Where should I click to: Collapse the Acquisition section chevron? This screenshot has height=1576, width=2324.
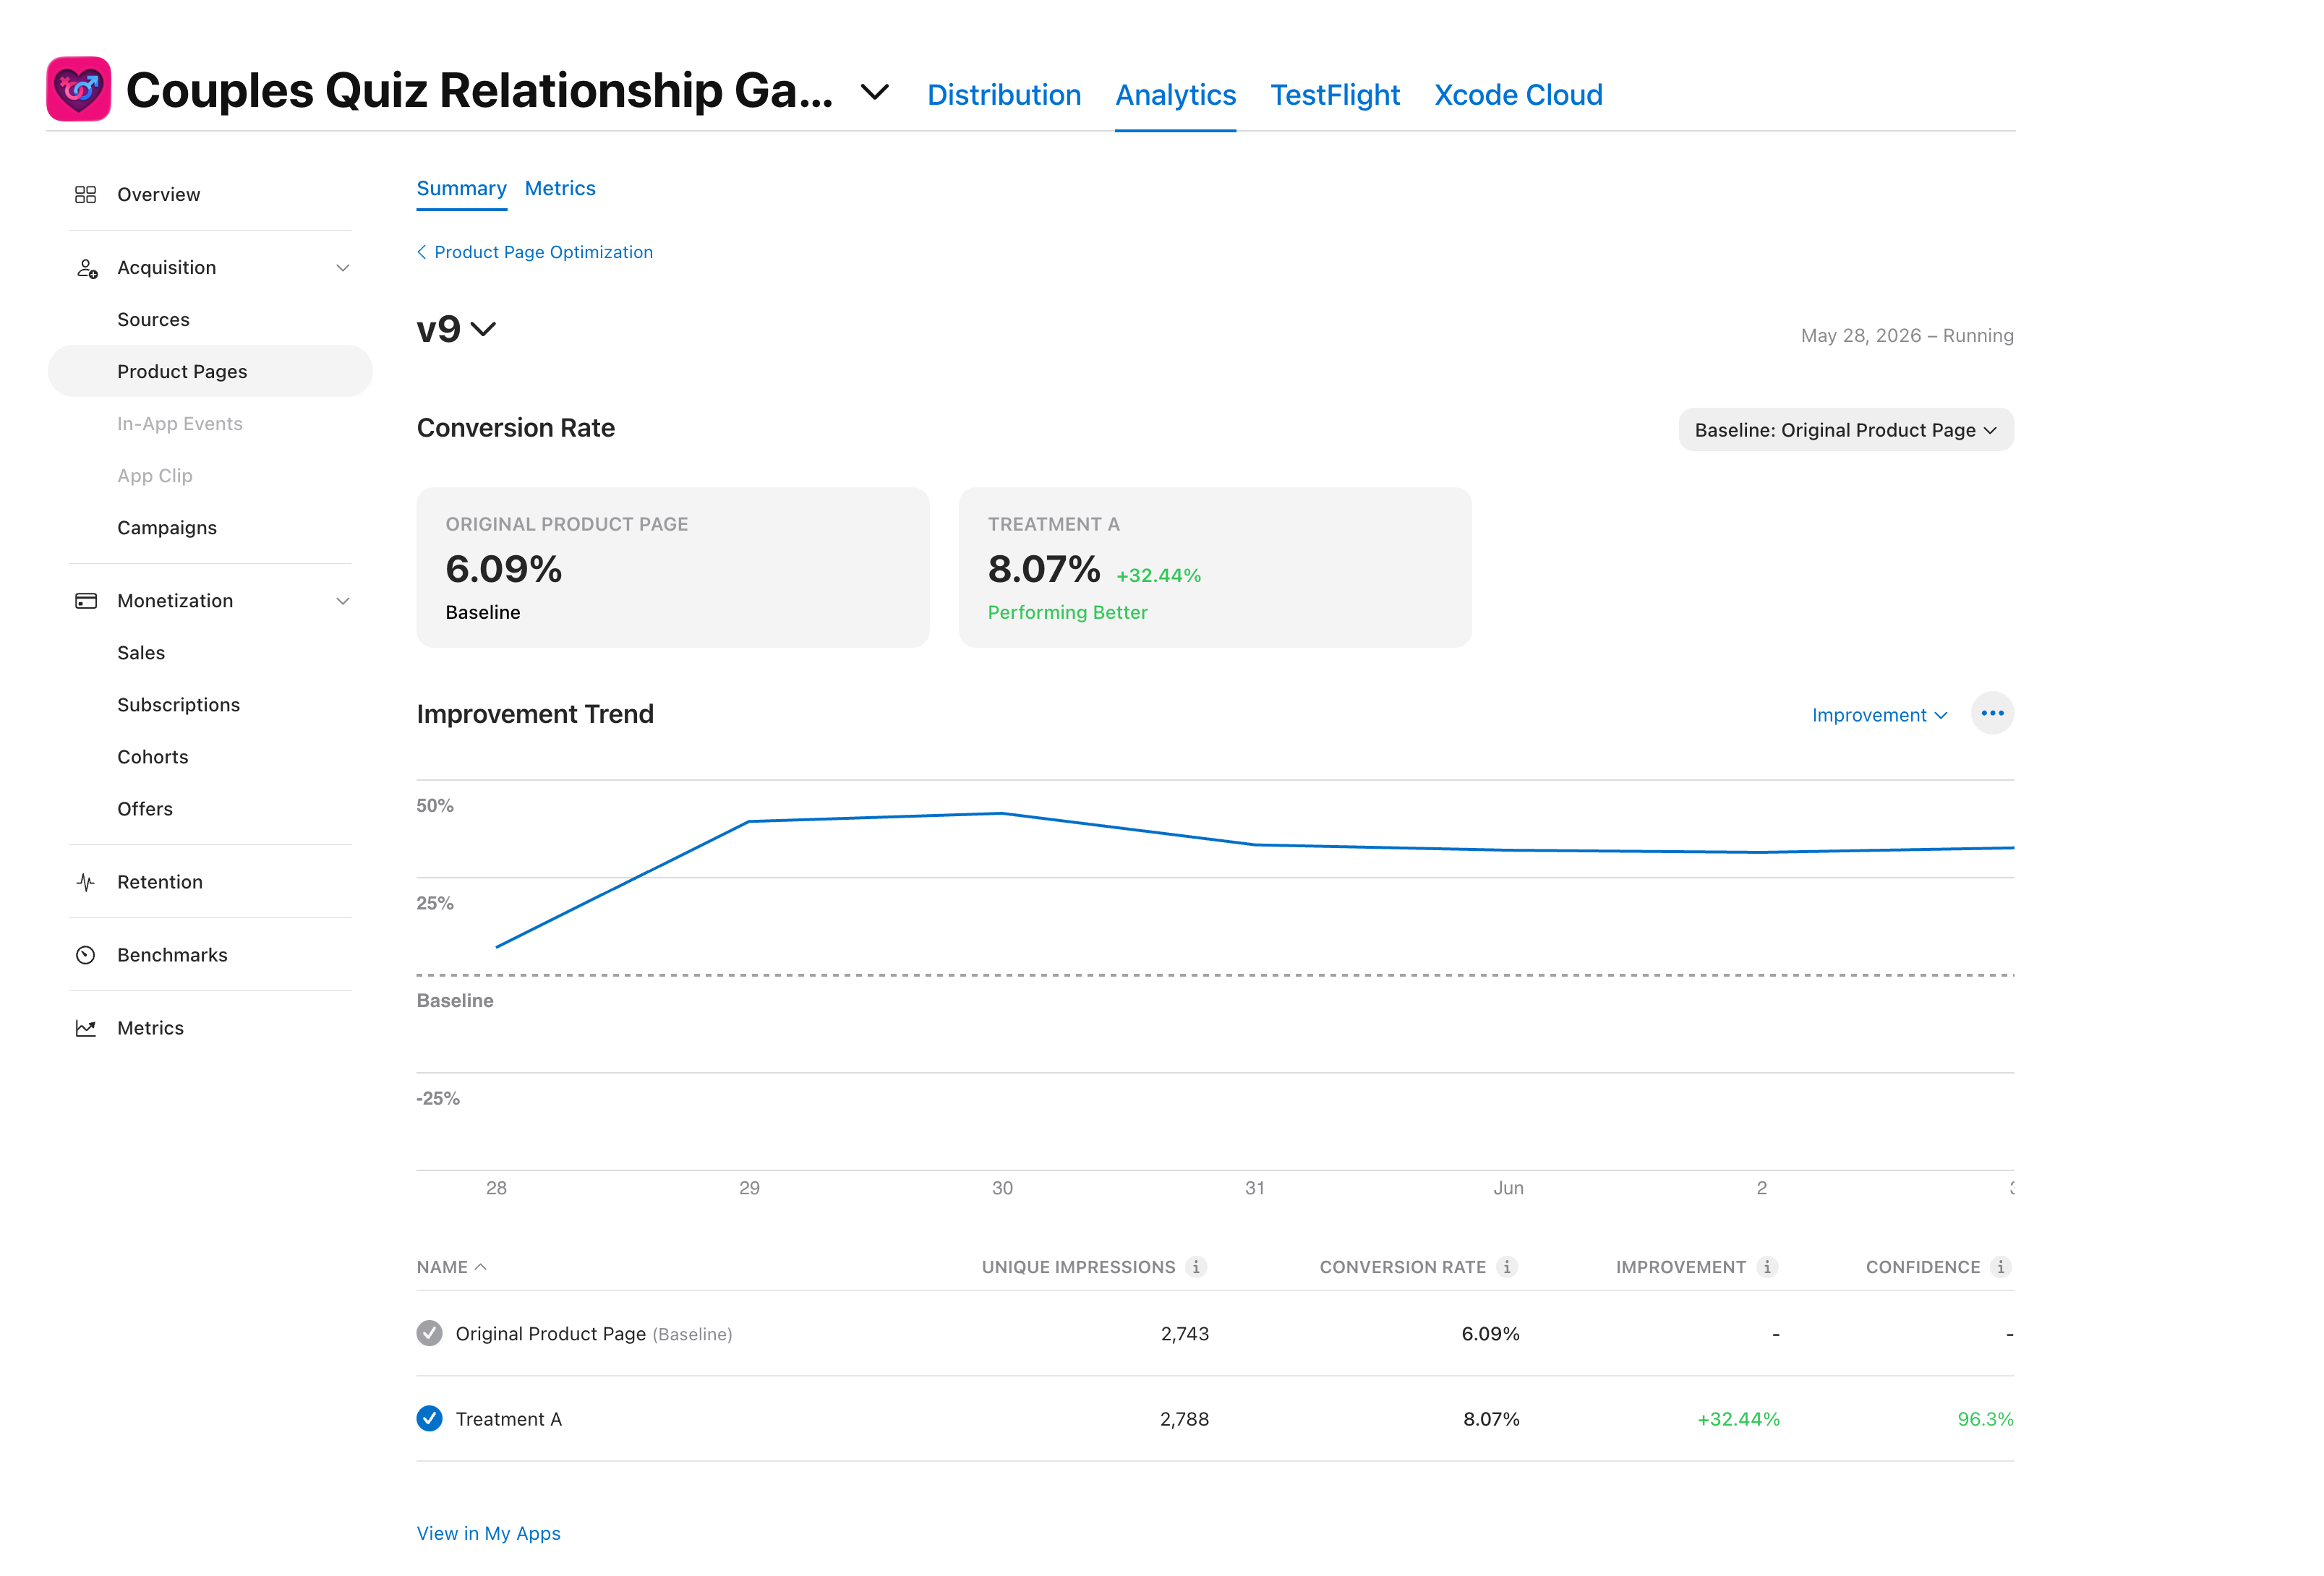tap(343, 268)
